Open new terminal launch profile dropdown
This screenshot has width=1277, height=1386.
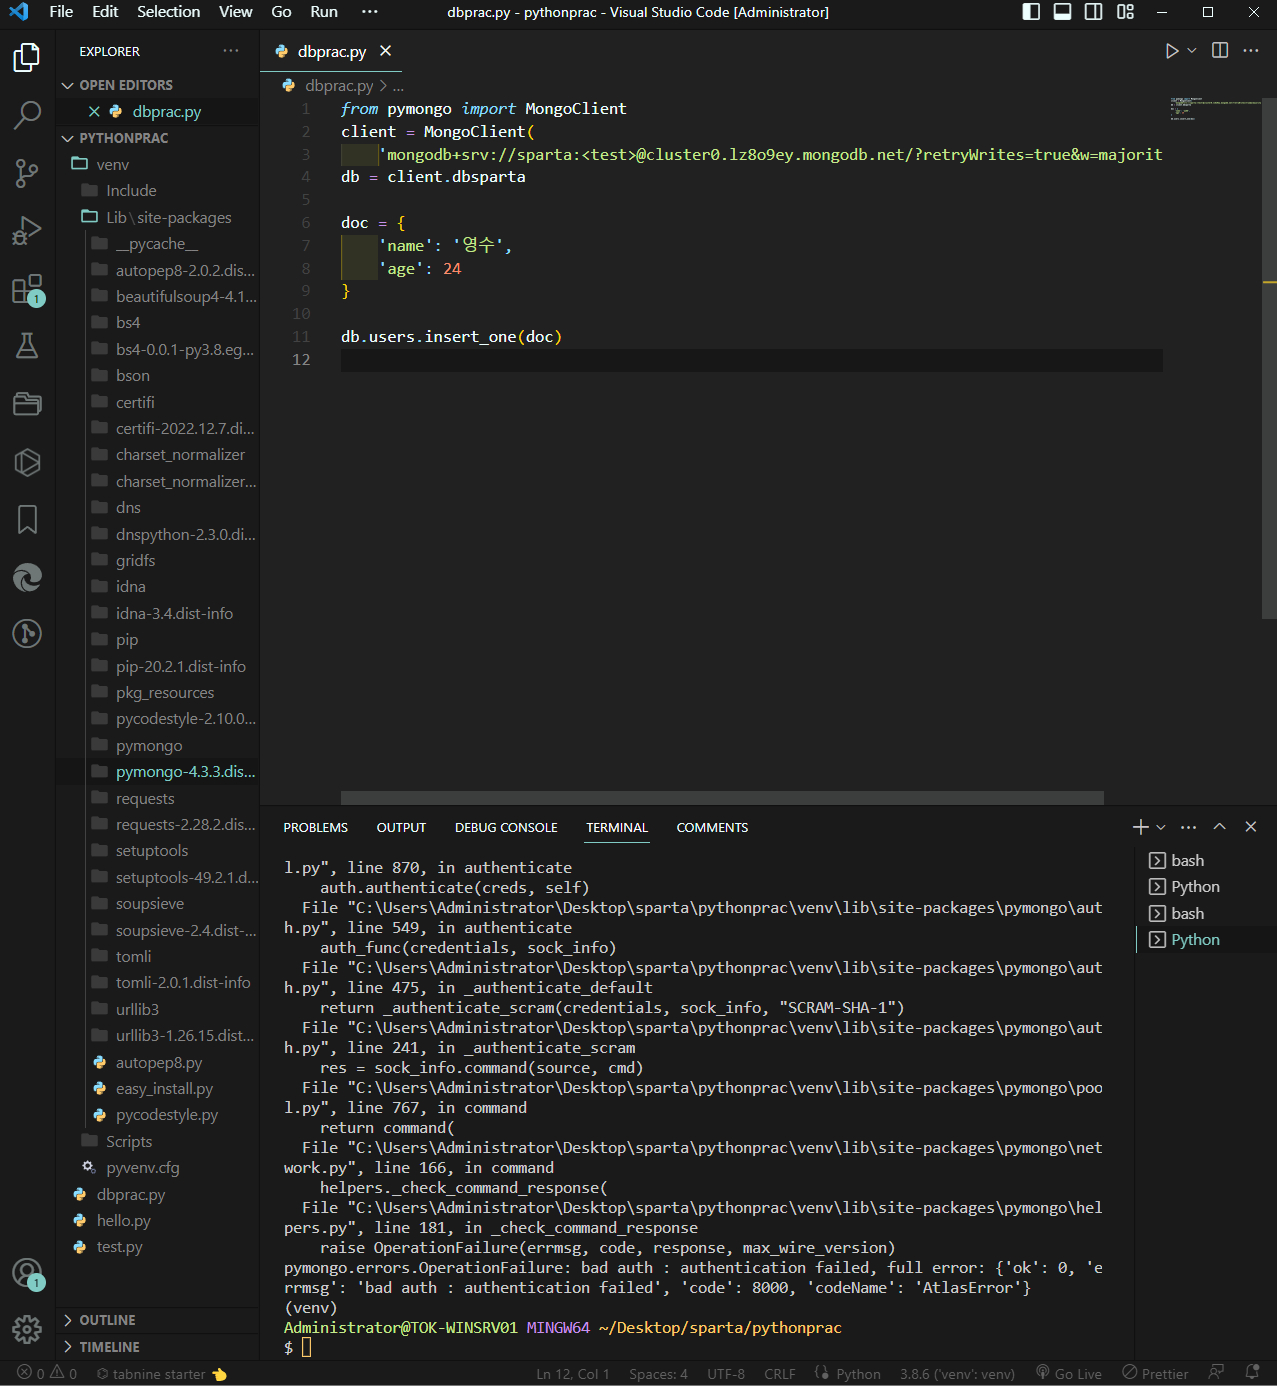[1161, 827]
